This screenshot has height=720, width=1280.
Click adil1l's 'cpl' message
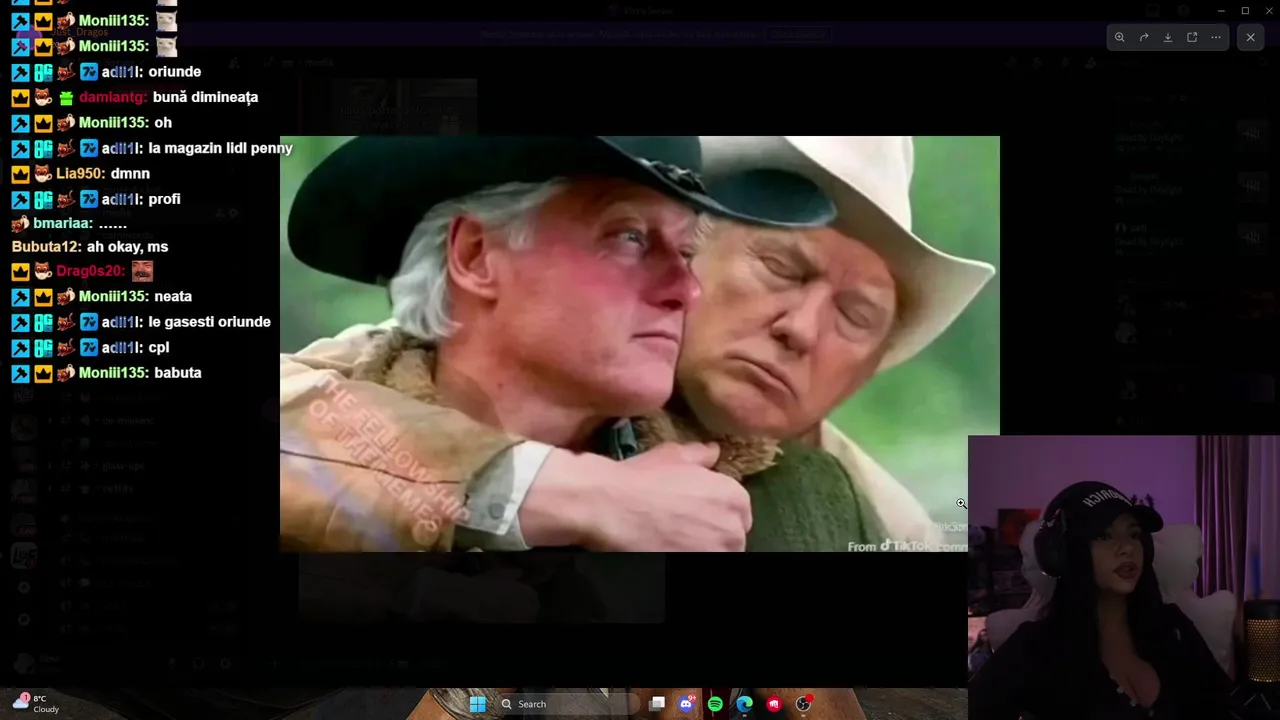[158, 347]
